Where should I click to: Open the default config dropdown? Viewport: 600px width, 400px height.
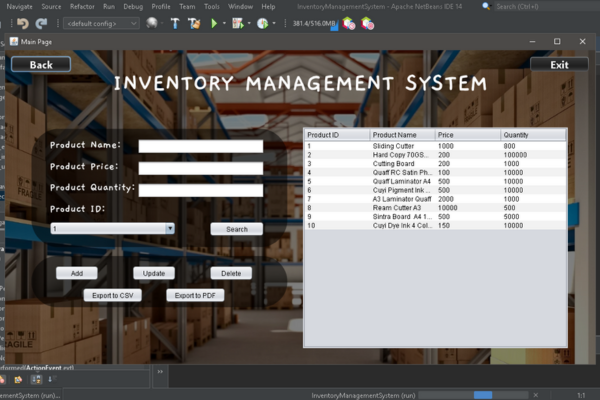click(x=100, y=23)
